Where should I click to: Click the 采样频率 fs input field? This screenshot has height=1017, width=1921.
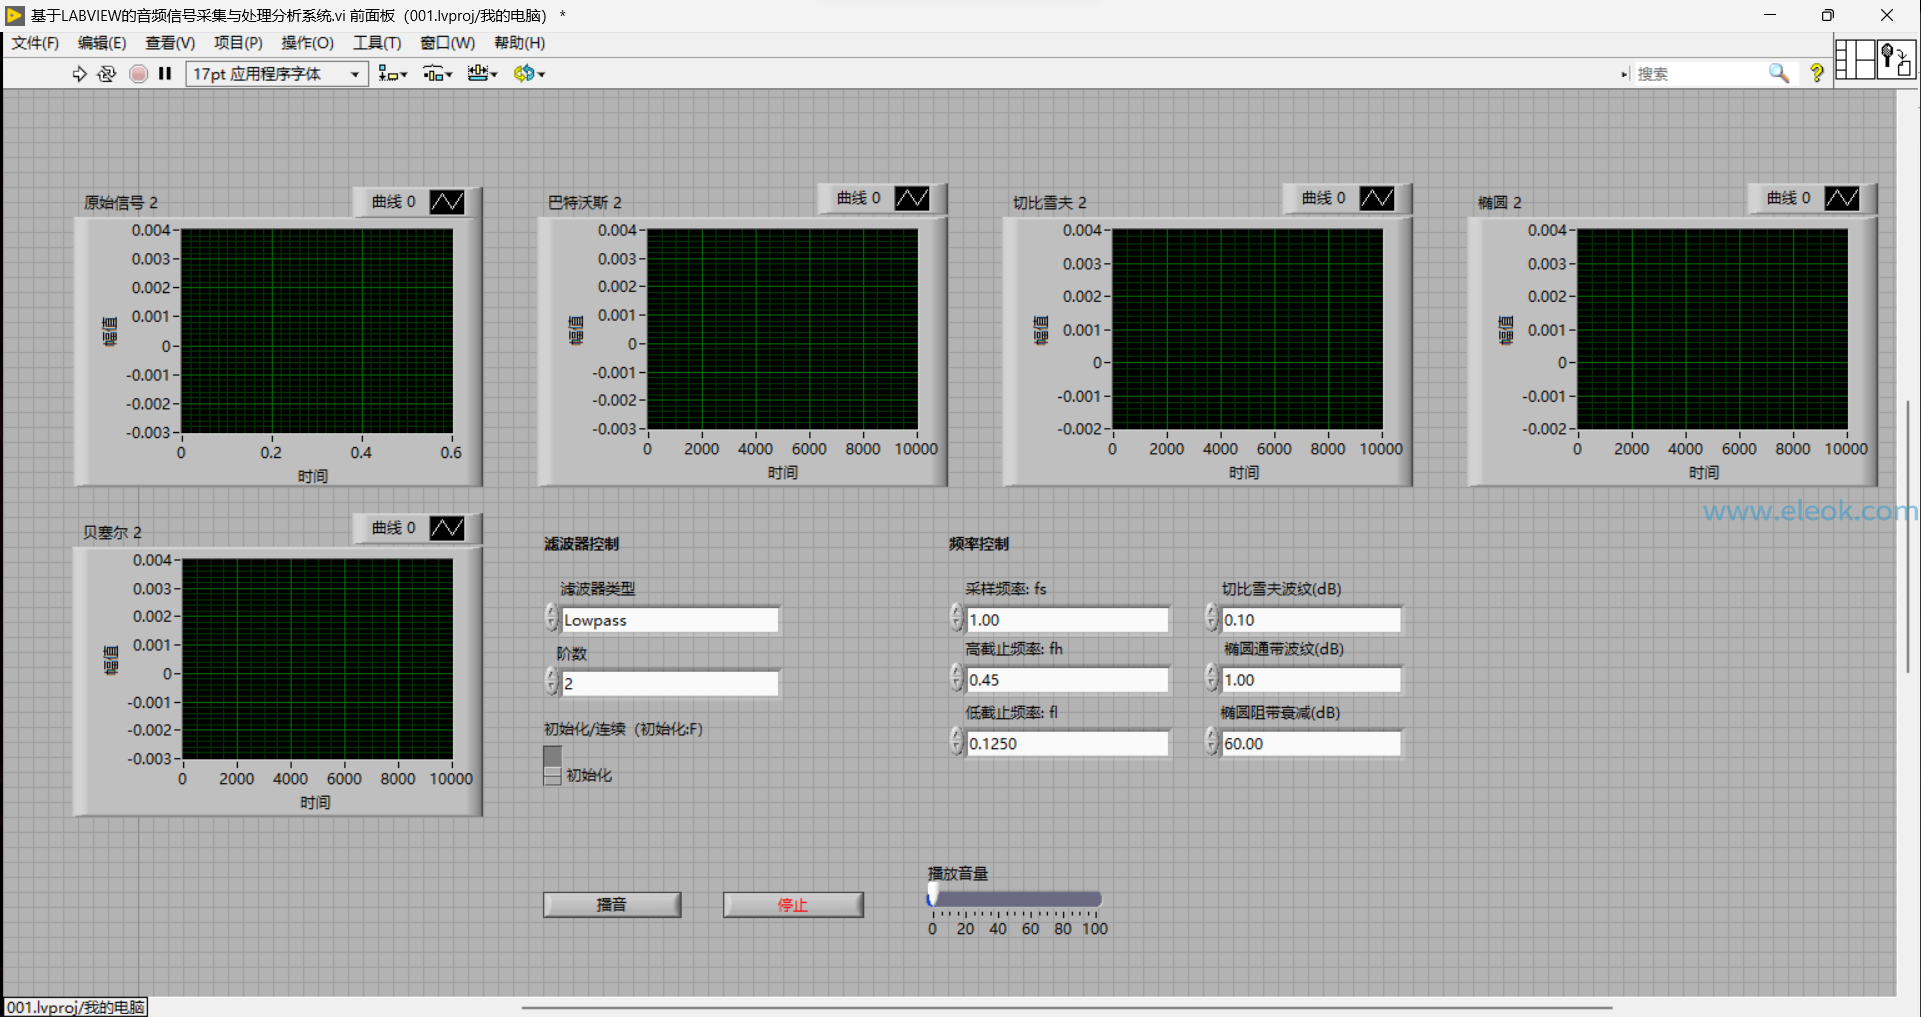pos(1067,620)
